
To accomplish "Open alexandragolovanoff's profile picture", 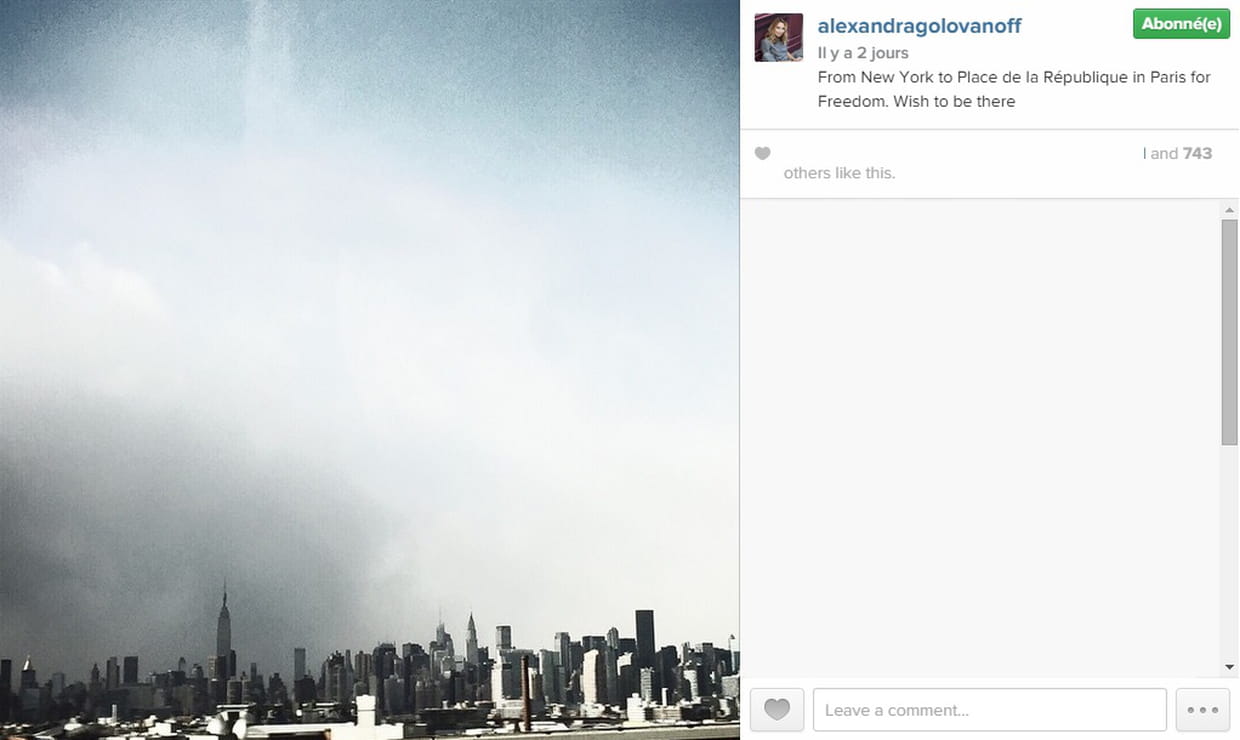I will point(779,38).
